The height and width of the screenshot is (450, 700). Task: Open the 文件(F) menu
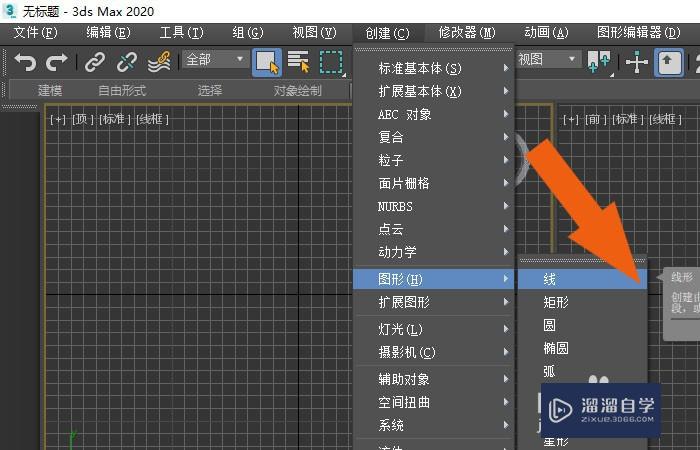(36, 33)
